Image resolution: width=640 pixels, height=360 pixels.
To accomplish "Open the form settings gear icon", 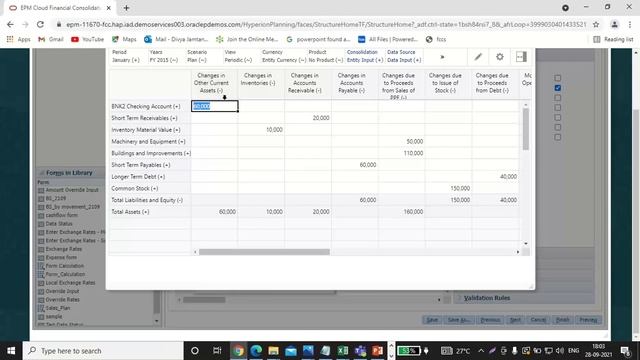I will (x=500, y=57).
